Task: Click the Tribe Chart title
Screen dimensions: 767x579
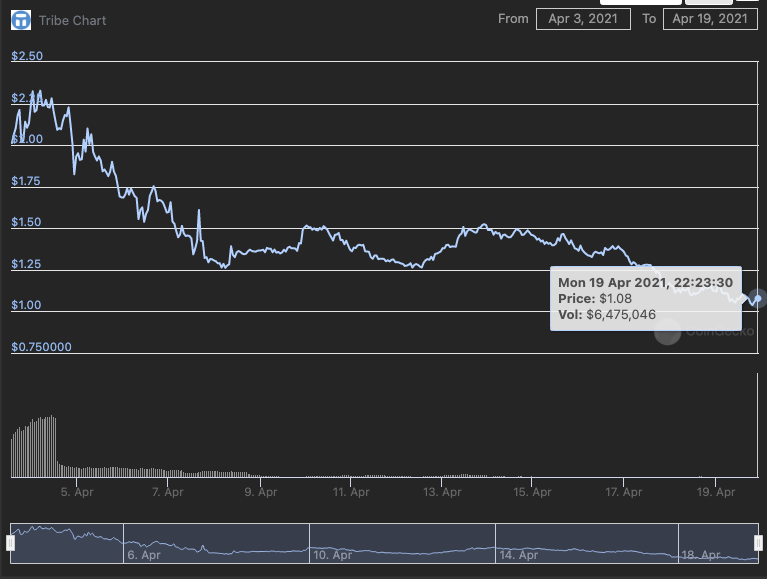Action: 72,21
